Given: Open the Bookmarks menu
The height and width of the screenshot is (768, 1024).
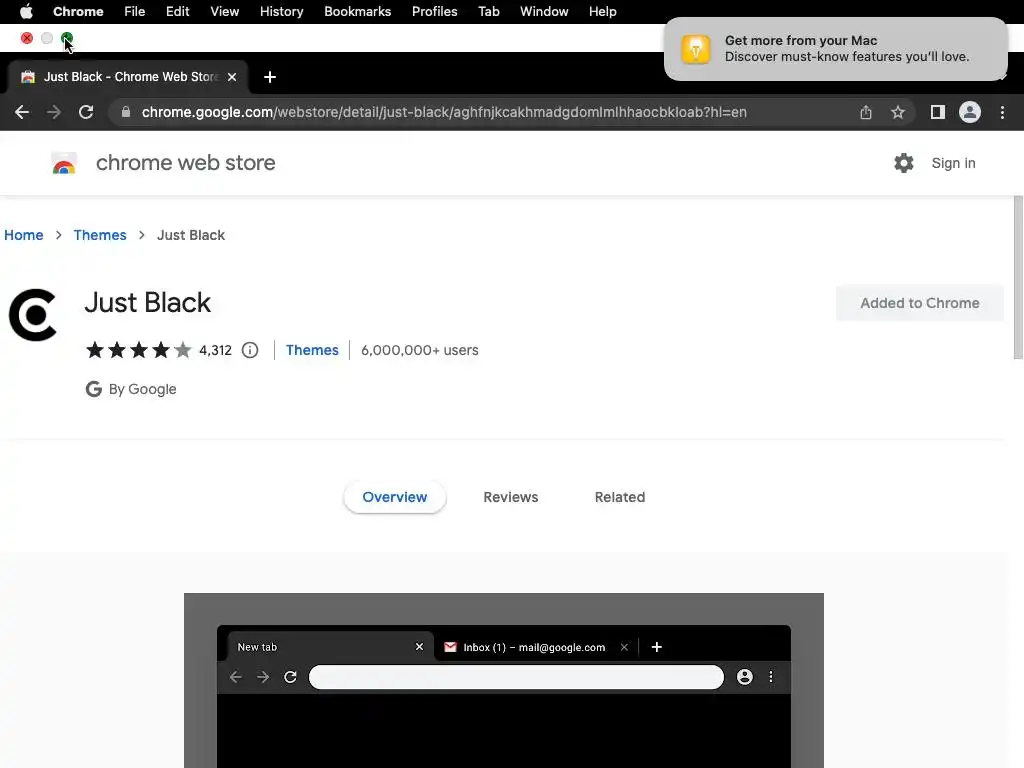Looking at the screenshot, I should pyautogui.click(x=357, y=12).
